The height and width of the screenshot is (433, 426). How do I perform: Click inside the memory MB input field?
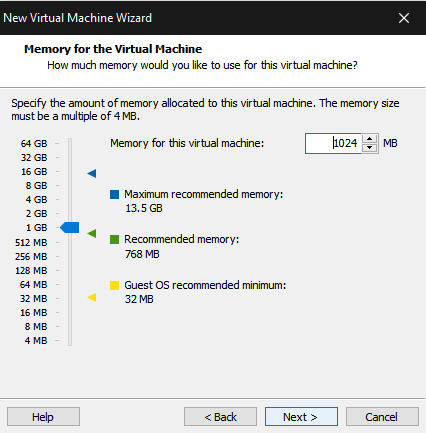(333, 143)
